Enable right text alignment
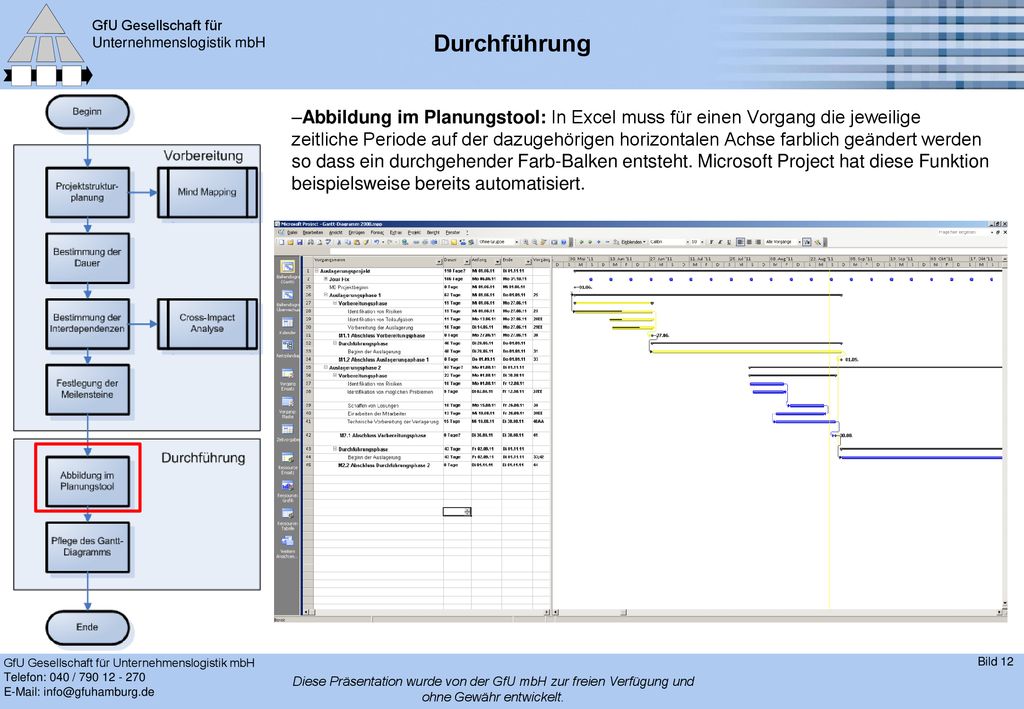The width and height of the screenshot is (1024, 709). (758, 242)
